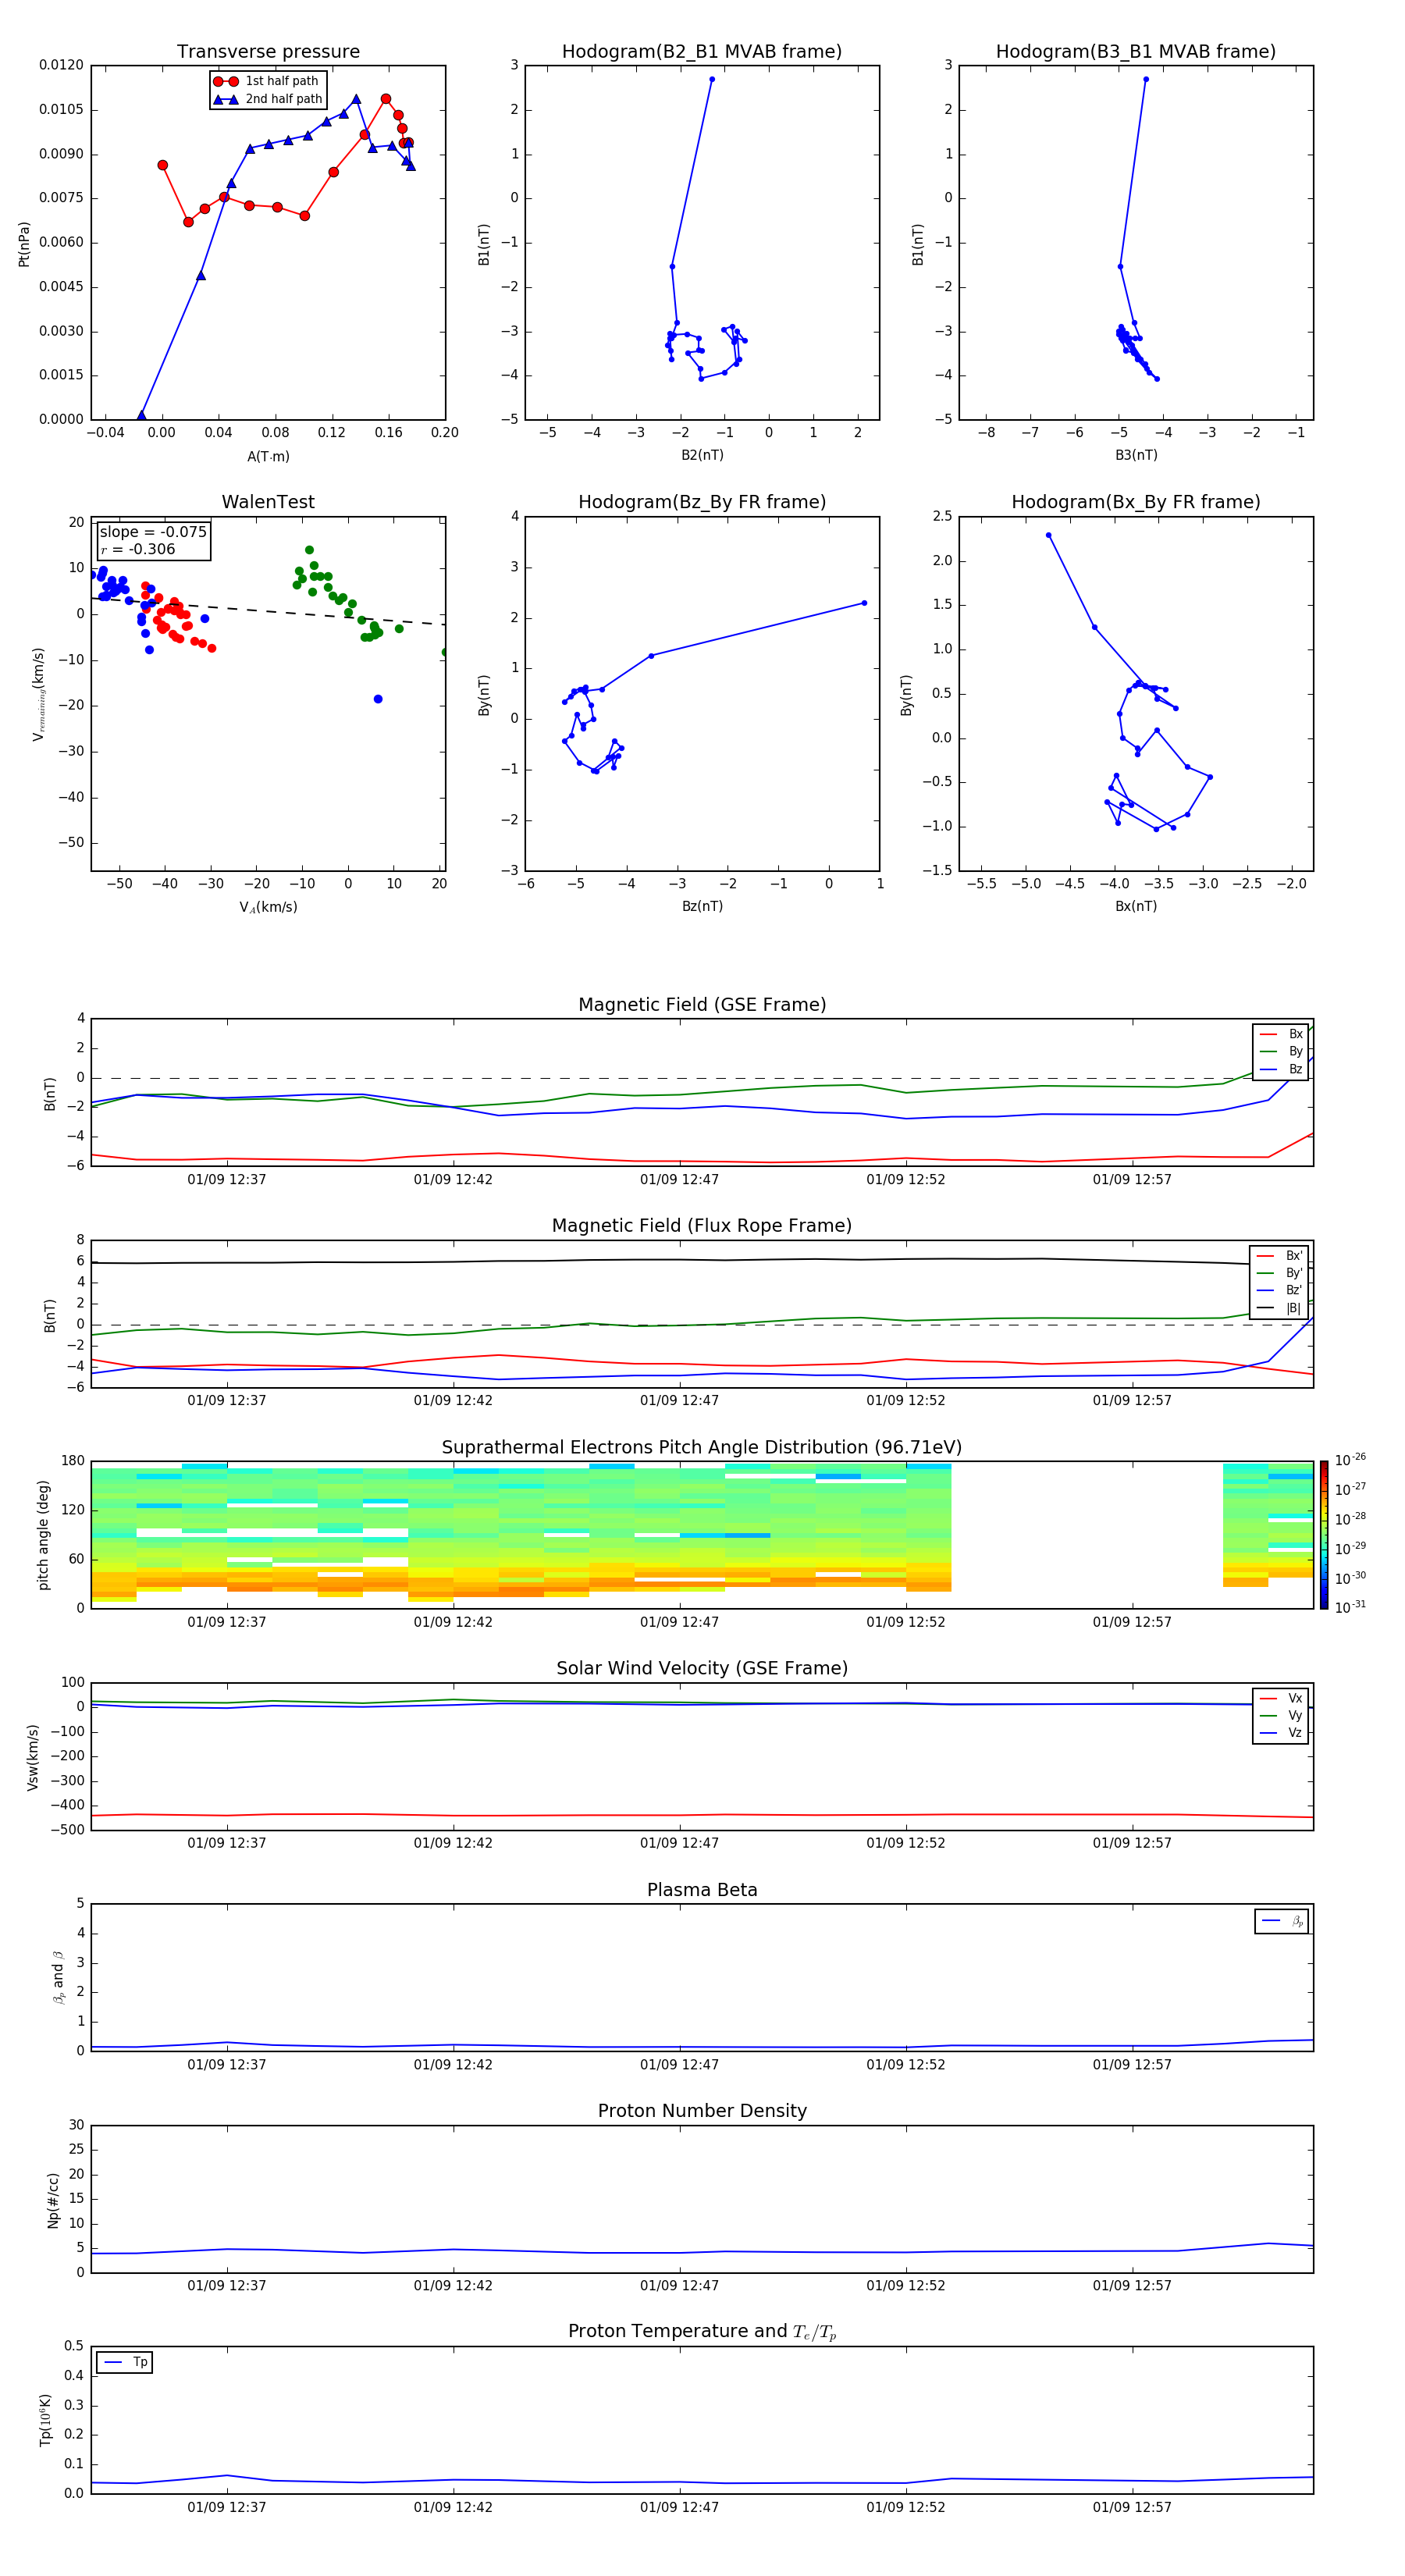Click the 'V_remaining(km/s)' y-axis label
The height and width of the screenshot is (2576, 1405).
click(x=39, y=694)
